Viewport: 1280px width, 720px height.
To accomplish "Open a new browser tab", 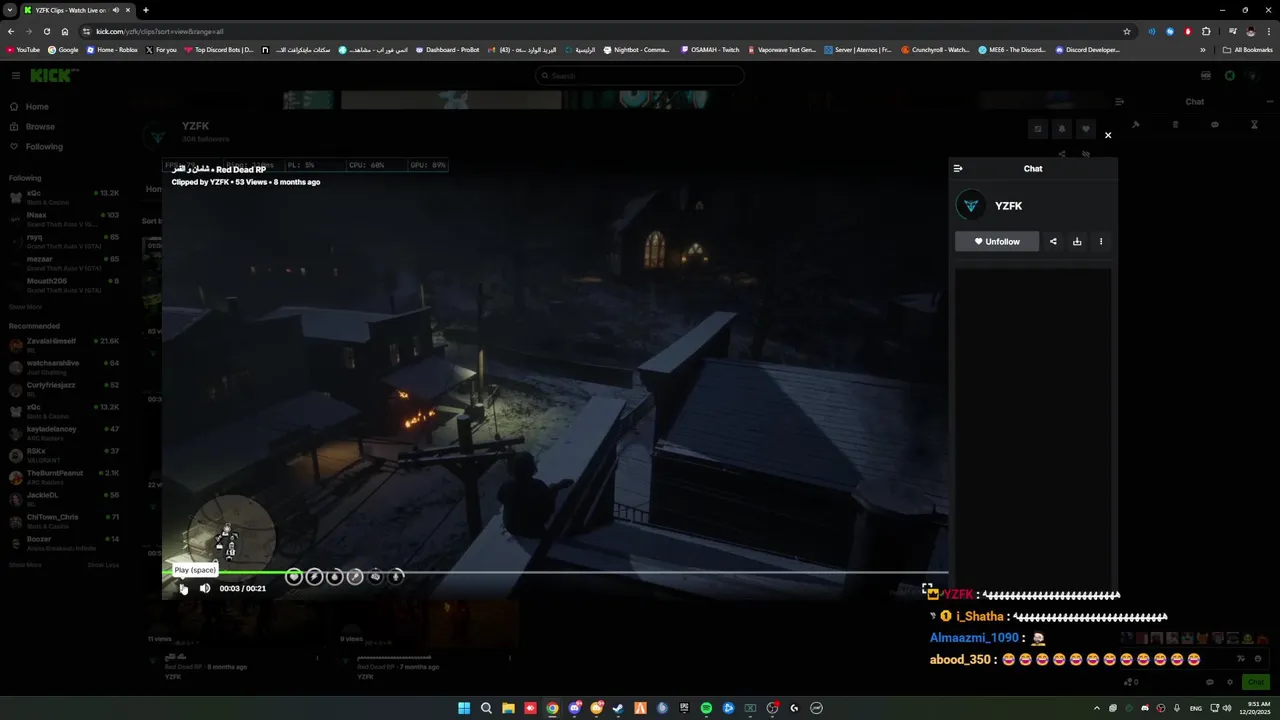I will [x=146, y=10].
